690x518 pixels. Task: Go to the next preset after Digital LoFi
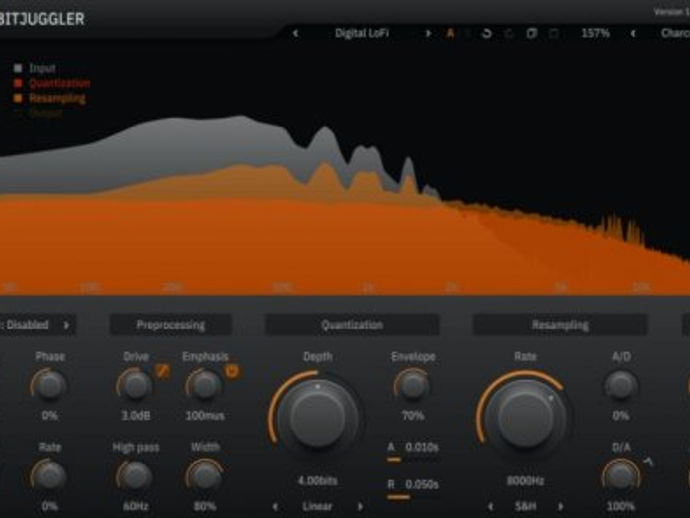coord(428,33)
